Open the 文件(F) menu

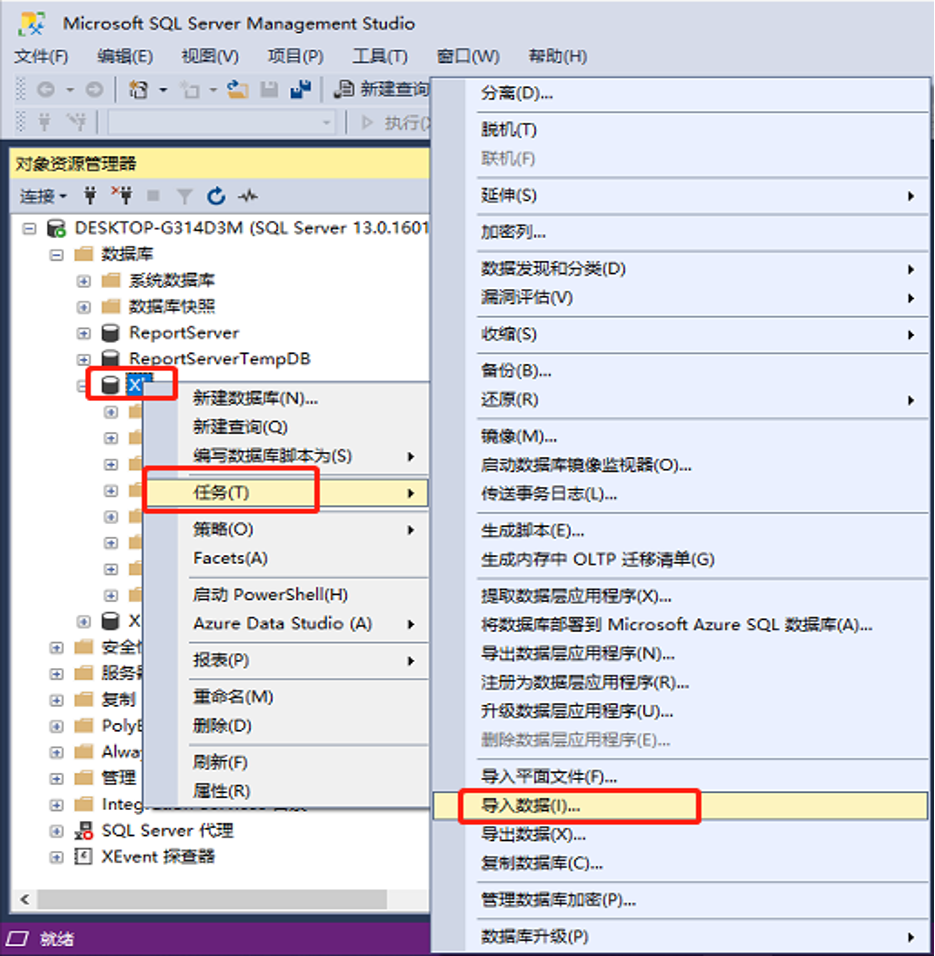pos(41,56)
